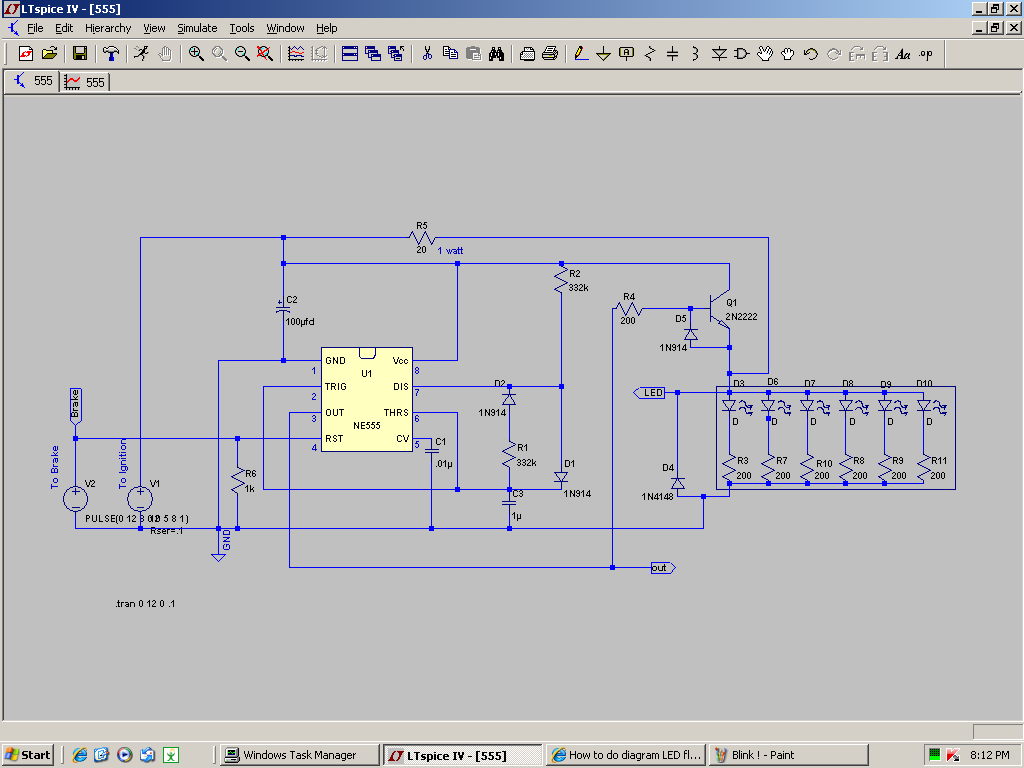This screenshot has height=768, width=1024.
Task: Click the Find binoculars icon
Action: (x=496, y=54)
